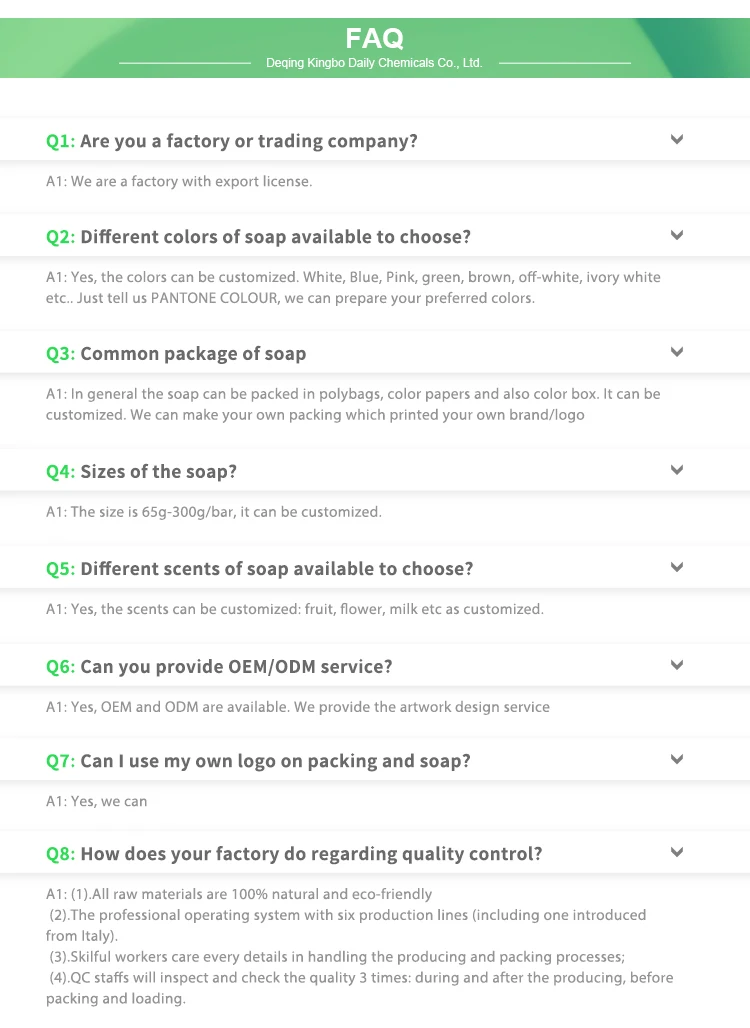Select the 'Different scents of soap' question heading
The height and width of the screenshot is (1028, 750).
(x=259, y=569)
